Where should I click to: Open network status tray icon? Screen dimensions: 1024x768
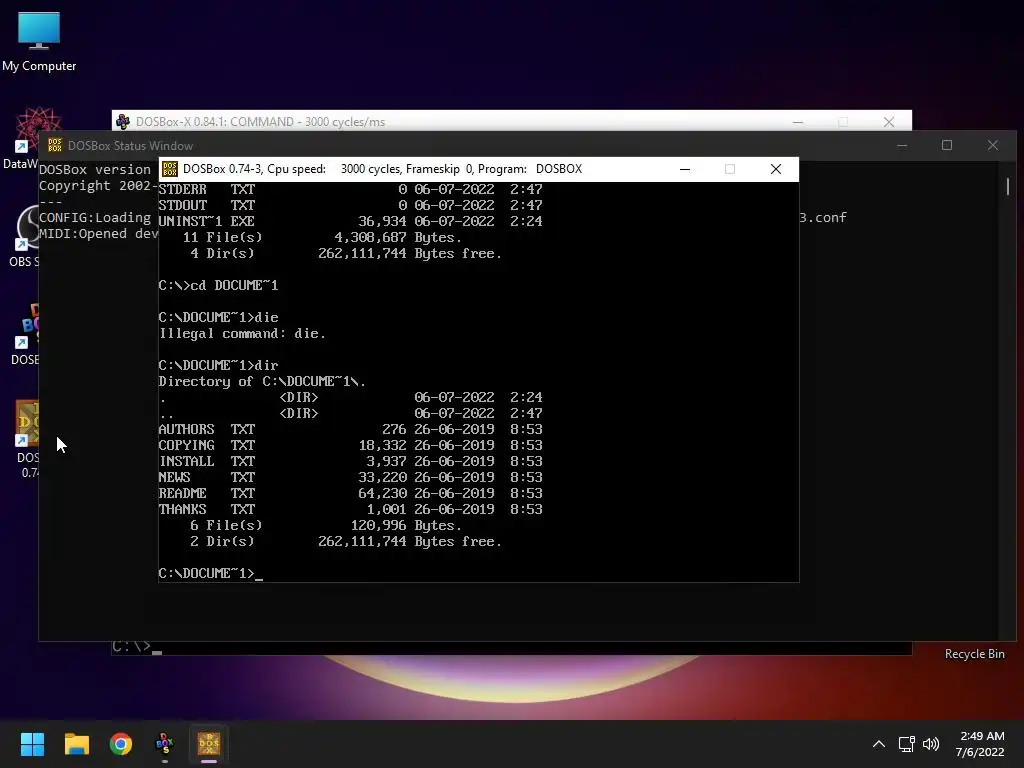point(906,744)
